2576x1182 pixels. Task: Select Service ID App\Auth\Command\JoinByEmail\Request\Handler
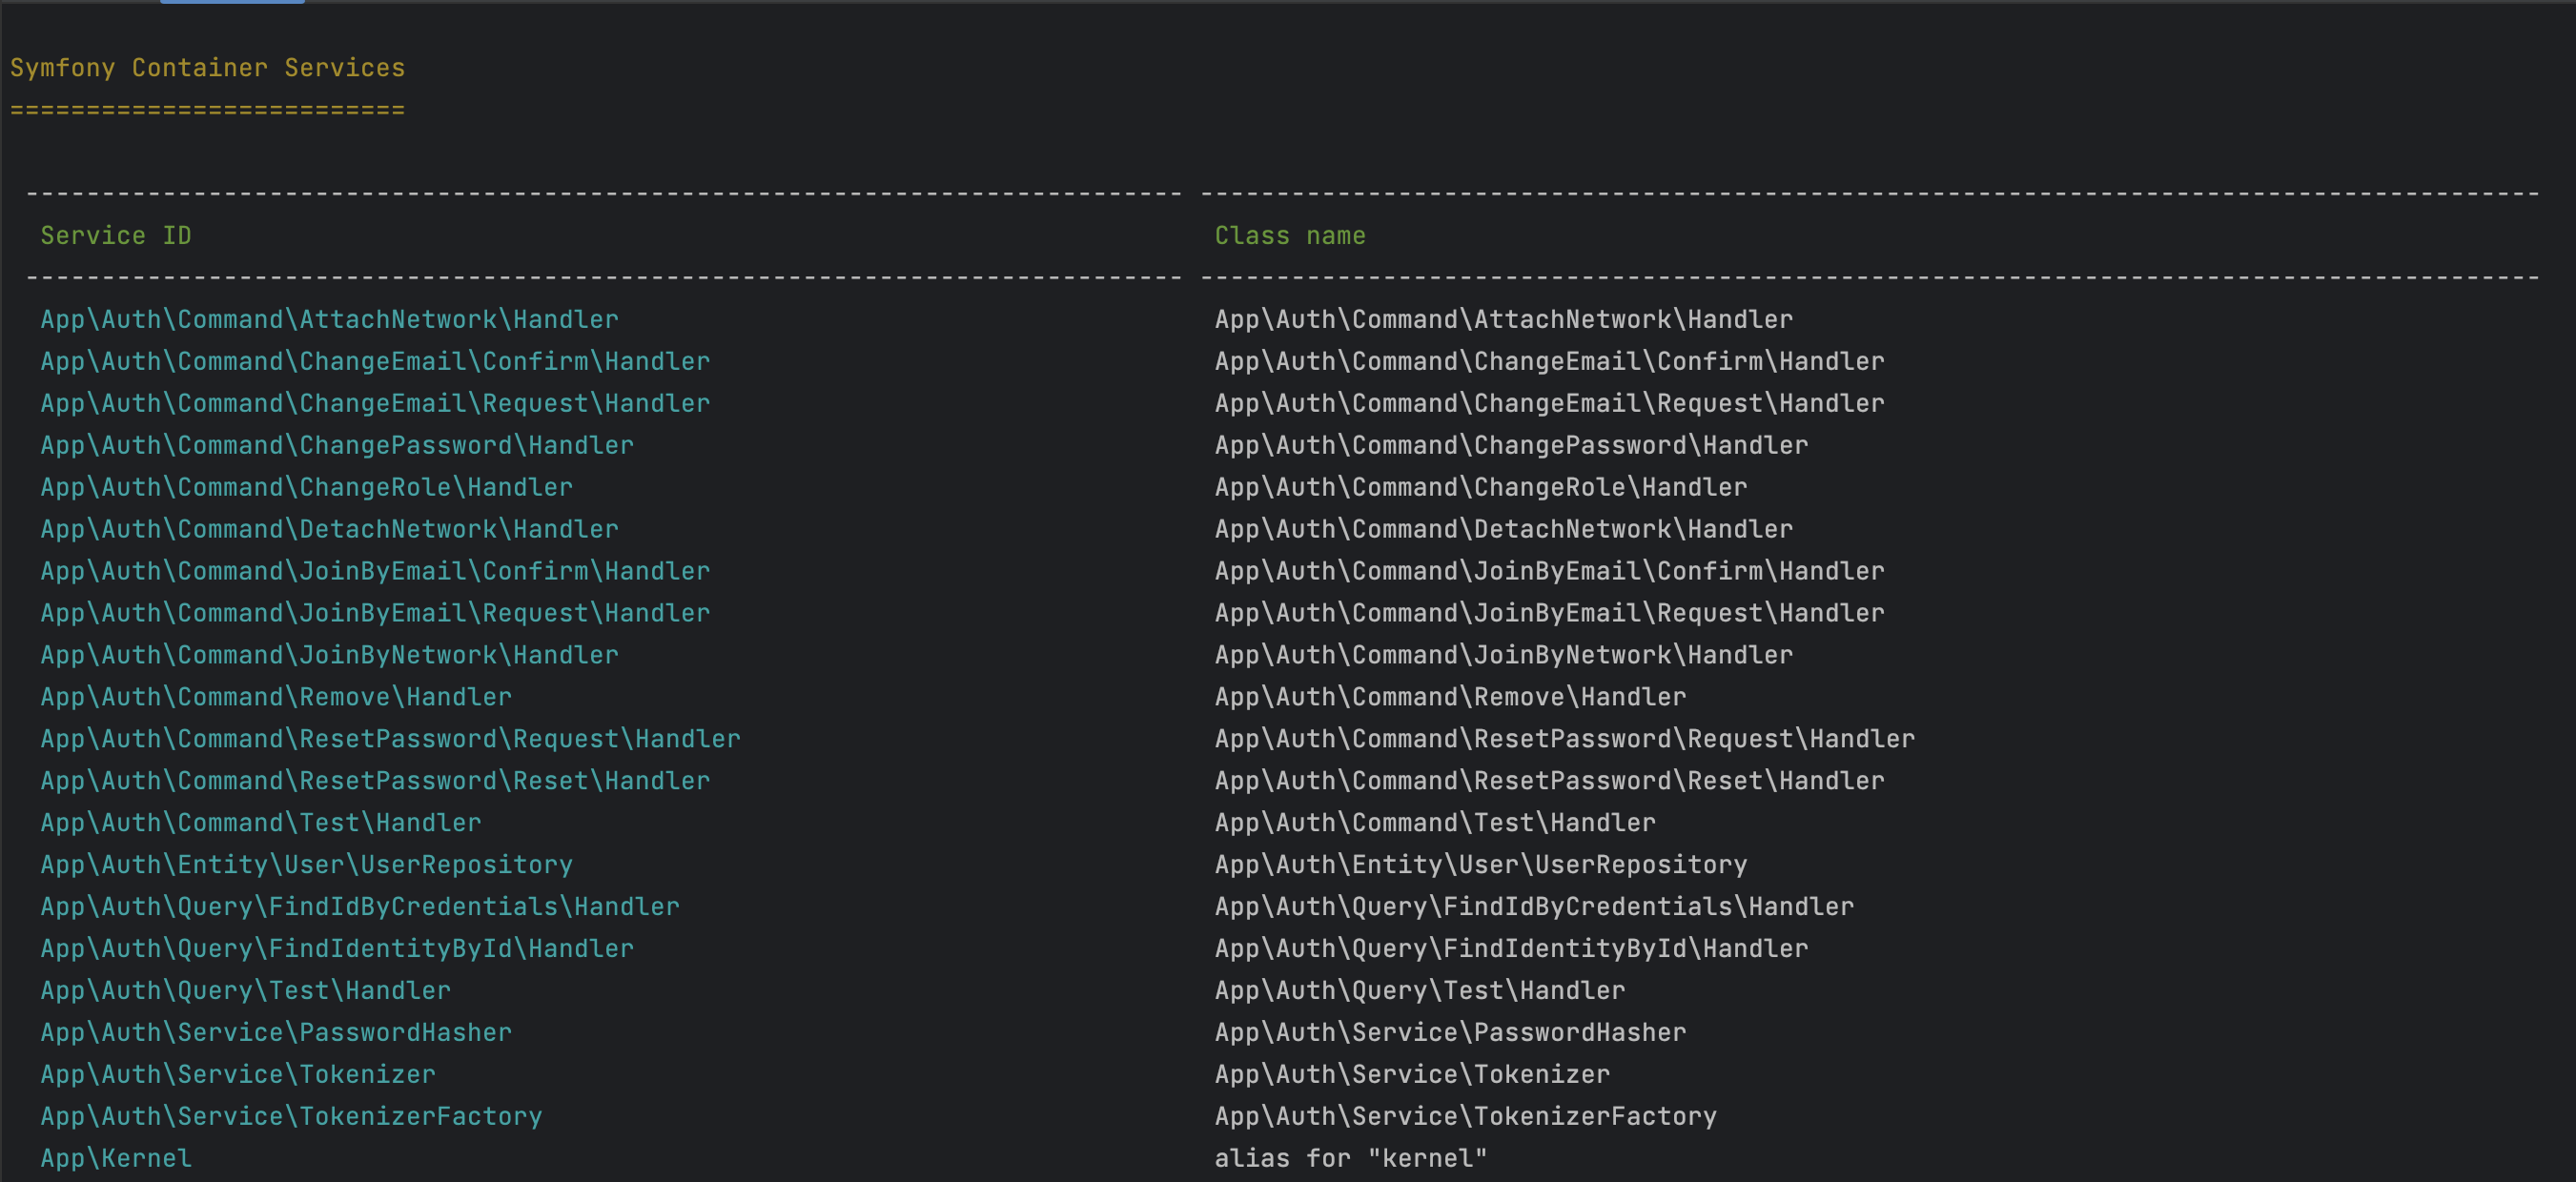pos(375,614)
